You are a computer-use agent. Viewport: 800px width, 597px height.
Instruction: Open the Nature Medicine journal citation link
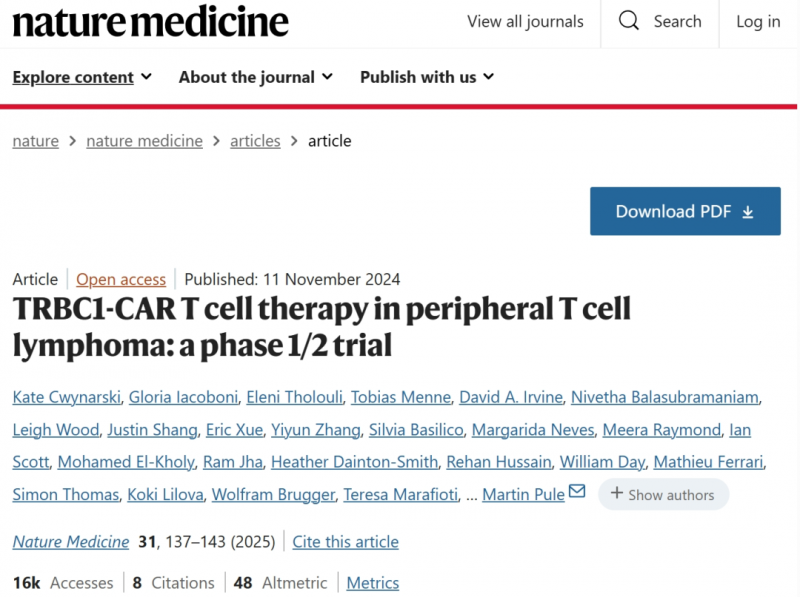point(71,541)
